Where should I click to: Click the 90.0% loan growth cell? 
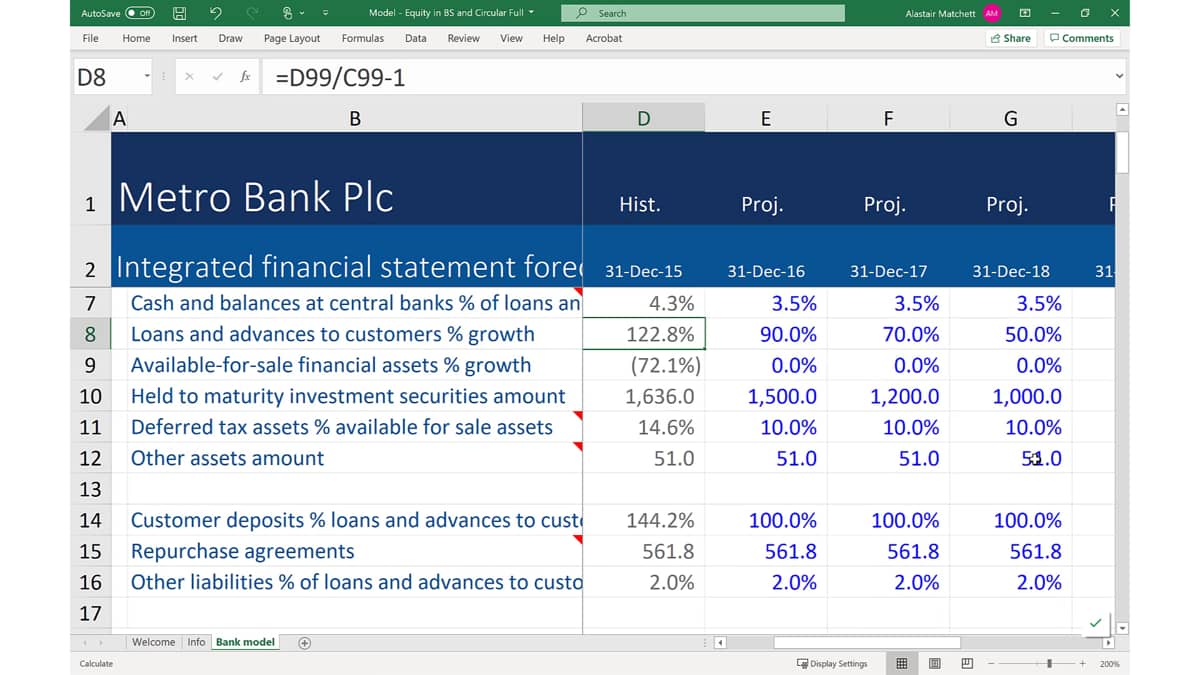[x=766, y=334]
